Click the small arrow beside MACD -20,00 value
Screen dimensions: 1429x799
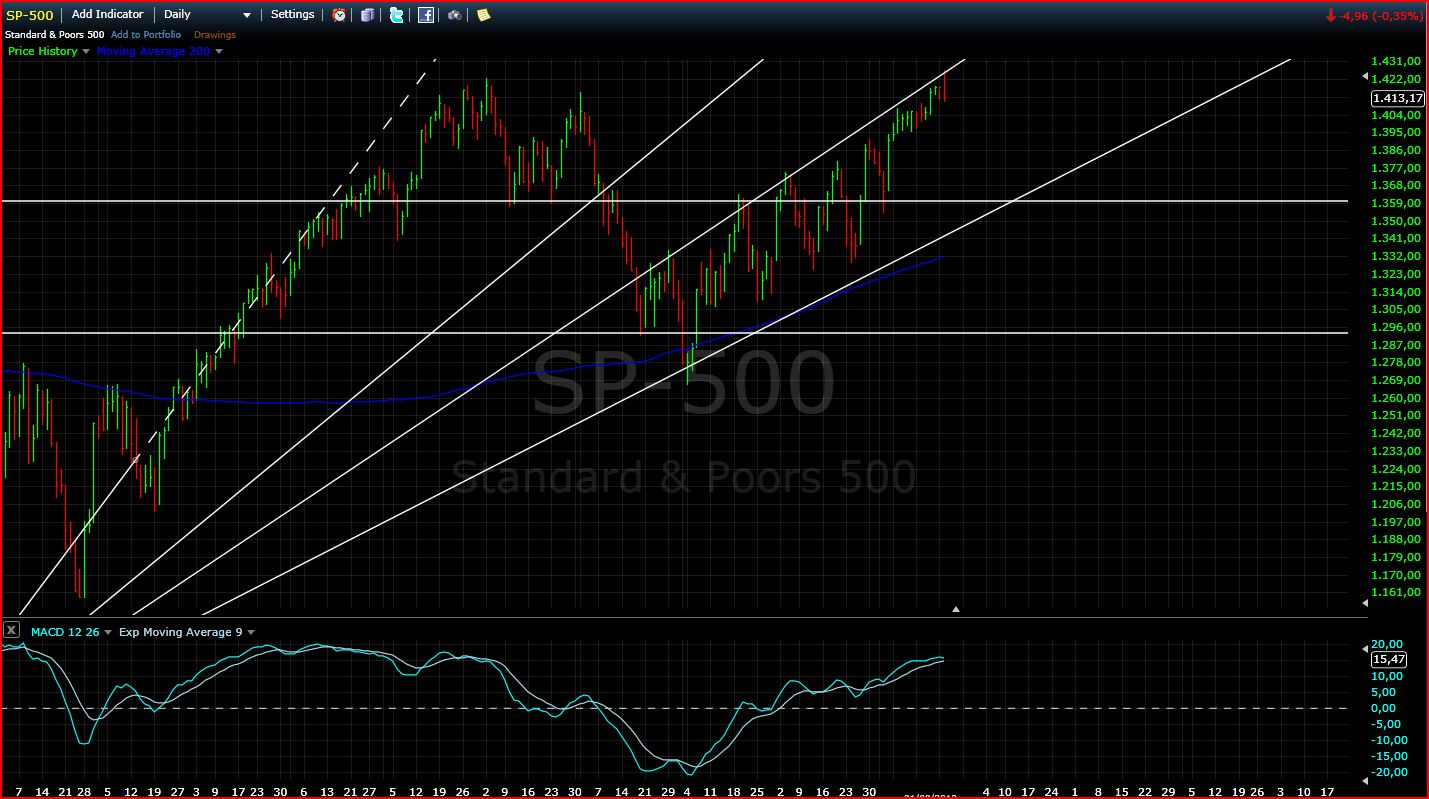(1366, 779)
